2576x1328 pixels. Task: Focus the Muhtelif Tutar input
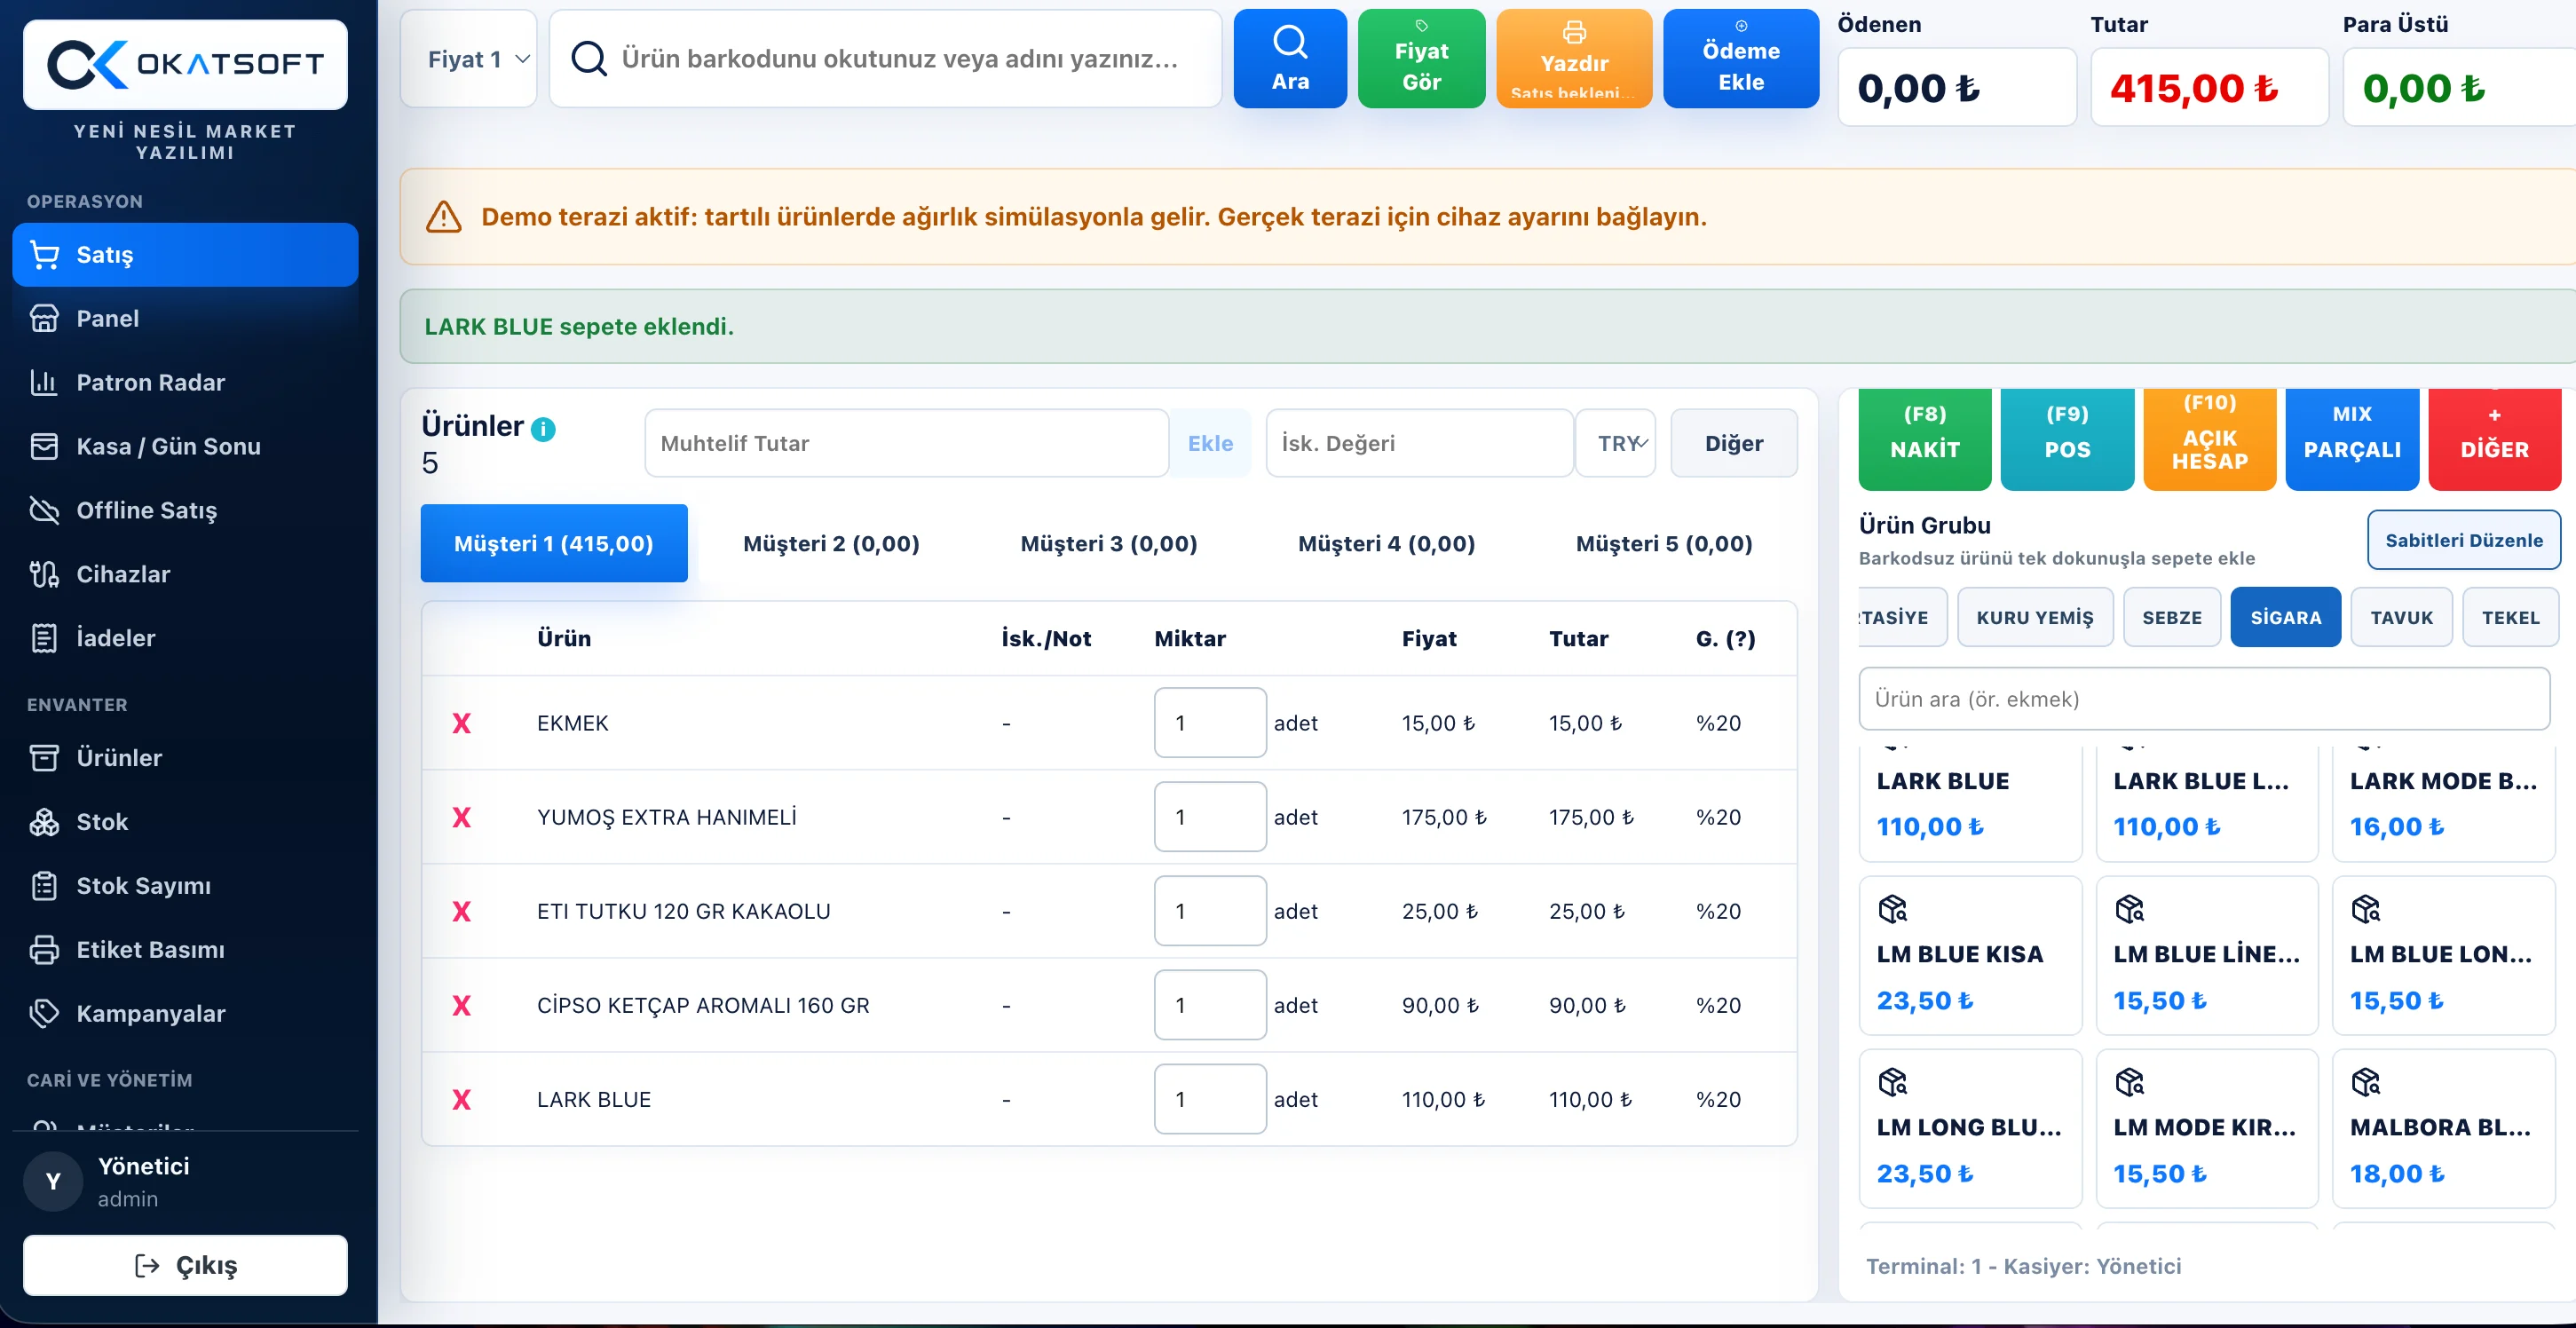907,443
